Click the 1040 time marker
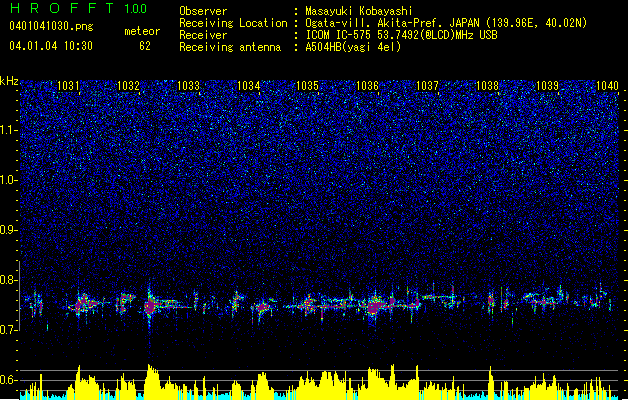629x400 pixels. coord(607,86)
